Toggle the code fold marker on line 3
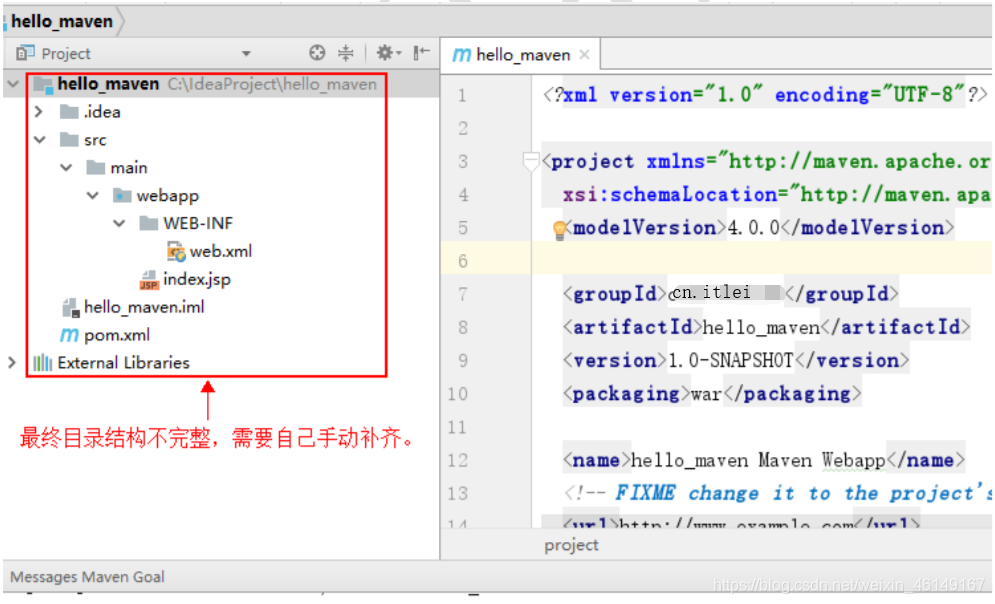Image resolution: width=995 pixels, height=604 pixels. coord(530,161)
